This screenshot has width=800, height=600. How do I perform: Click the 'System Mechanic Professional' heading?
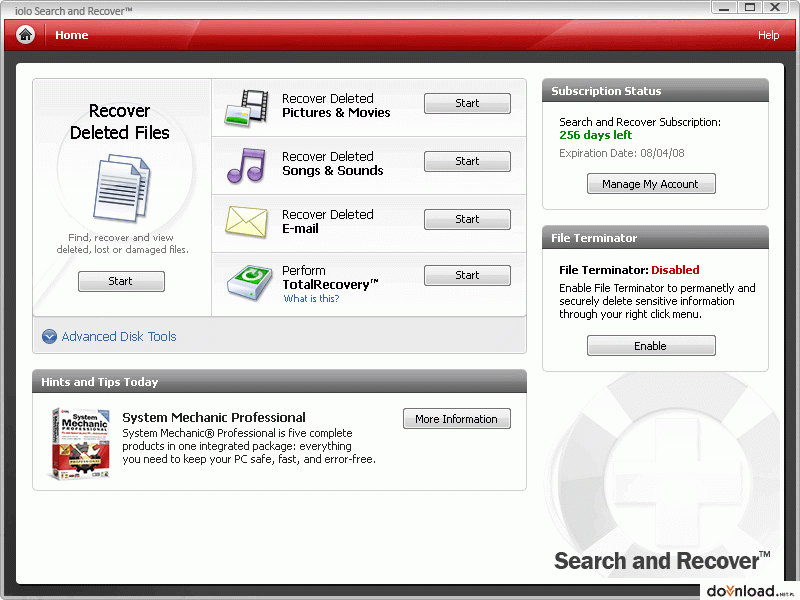tap(214, 417)
